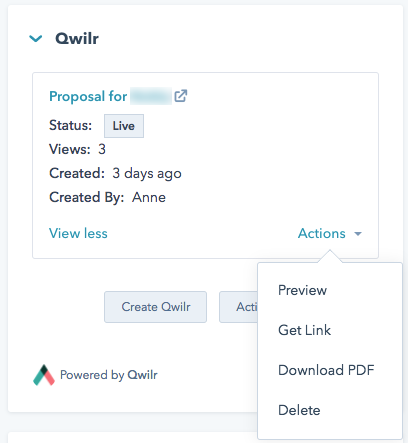Click the Views count row
The height and width of the screenshot is (443, 408).
click(x=77, y=149)
